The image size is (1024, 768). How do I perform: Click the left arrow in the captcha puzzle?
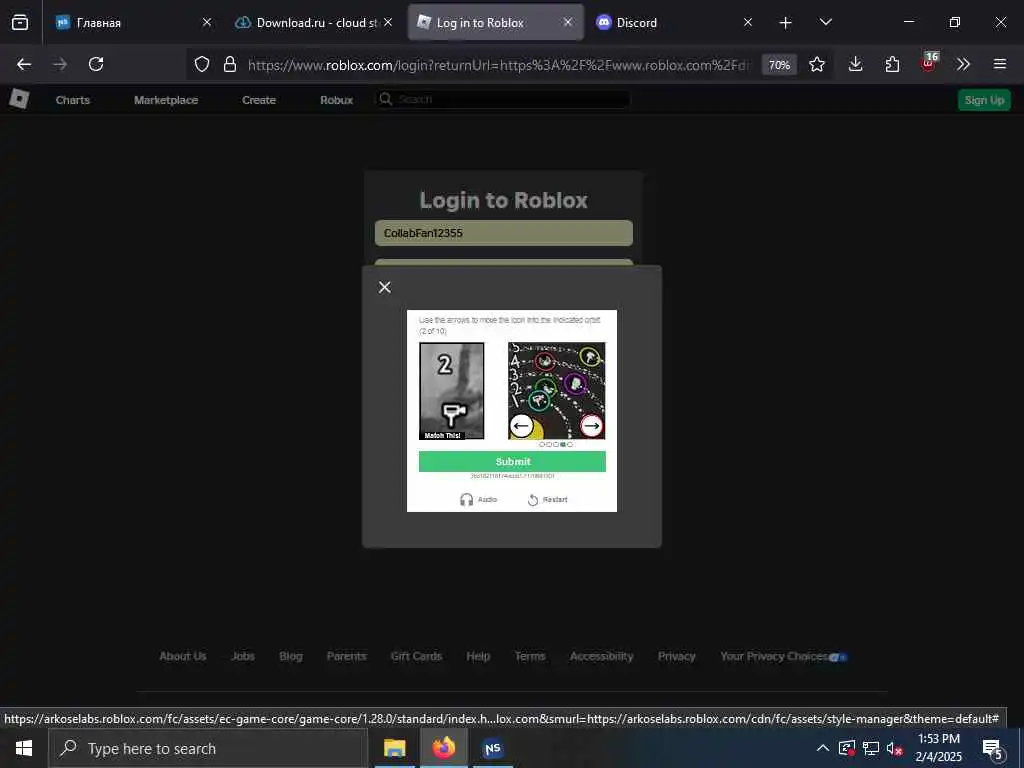point(521,426)
